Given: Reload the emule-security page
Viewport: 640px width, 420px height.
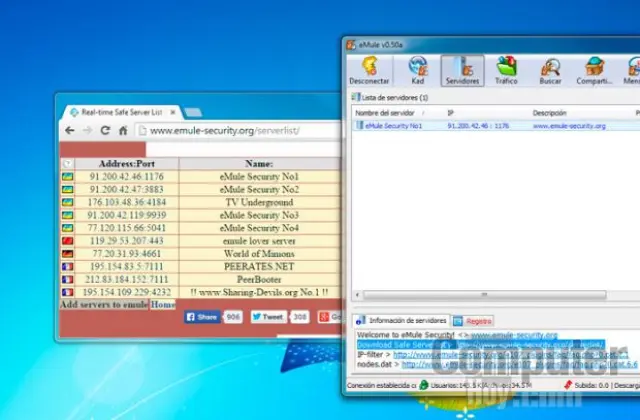Looking at the screenshot, I should pyautogui.click(x=107, y=131).
